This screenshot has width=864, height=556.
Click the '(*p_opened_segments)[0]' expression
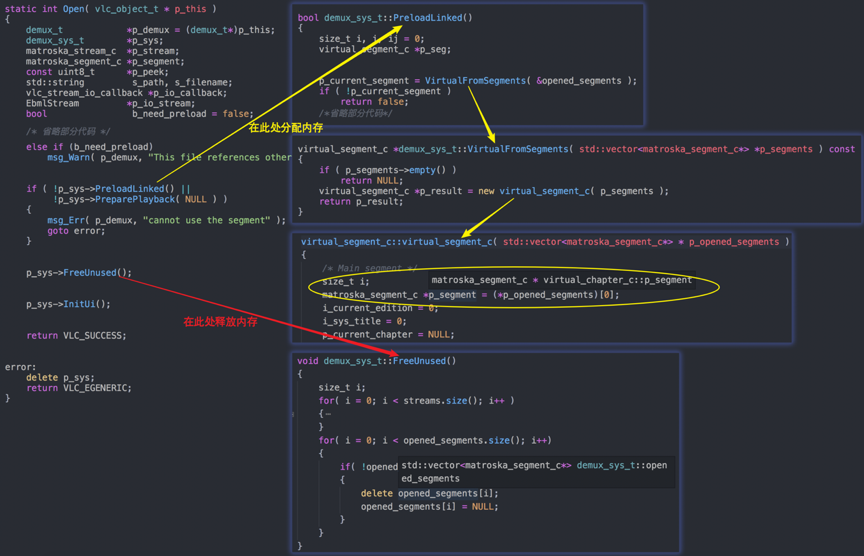tap(553, 295)
